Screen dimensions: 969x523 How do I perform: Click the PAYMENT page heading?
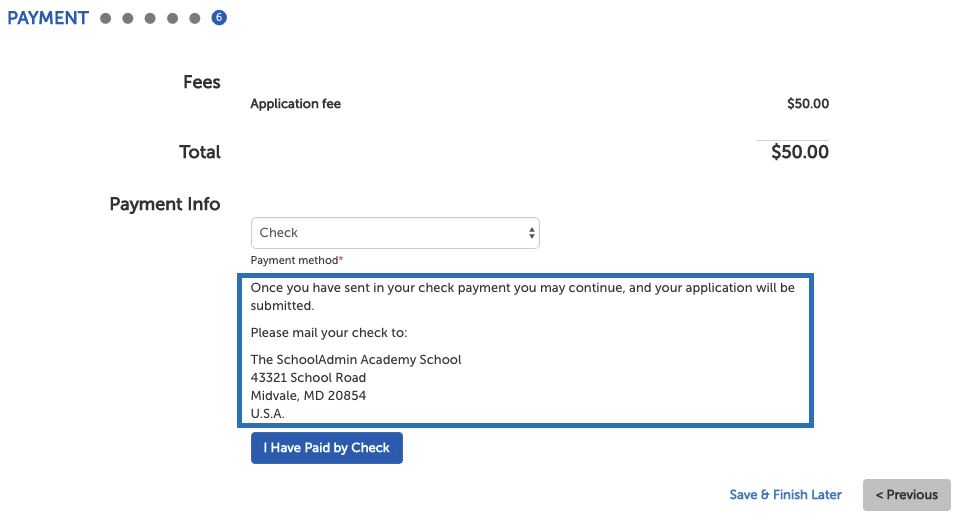point(48,19)
